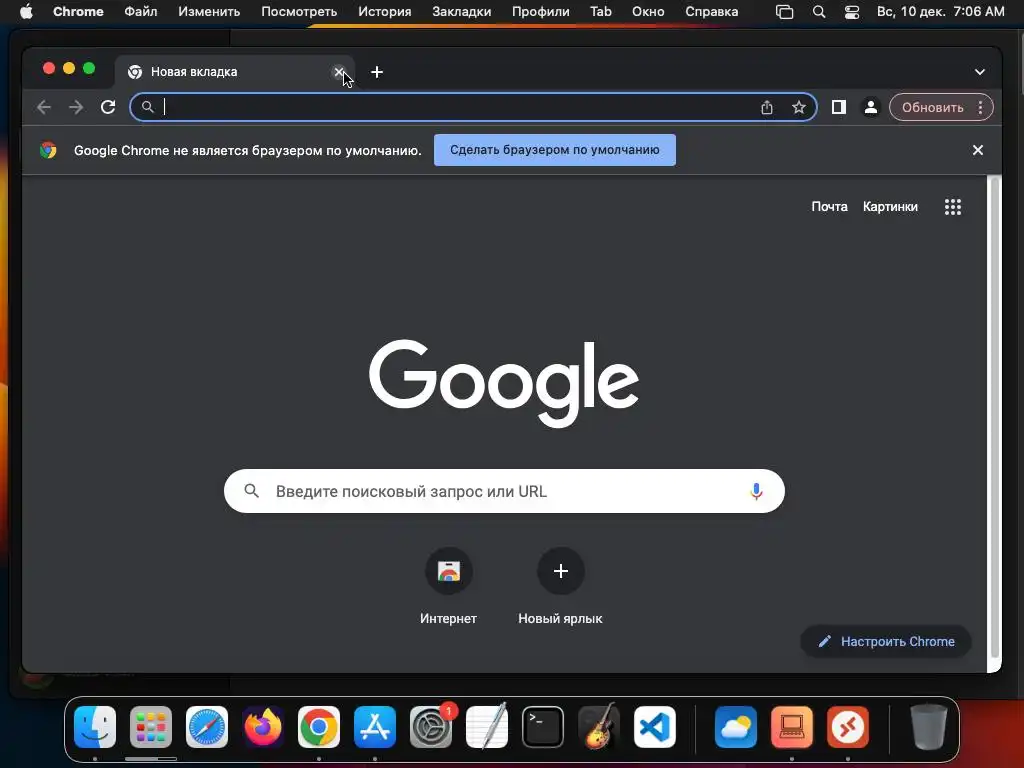Image resolution: width=1024 pixels, height=768 pixels.
Task: Launch Safari from the Dock
Action: coord(207,727)
